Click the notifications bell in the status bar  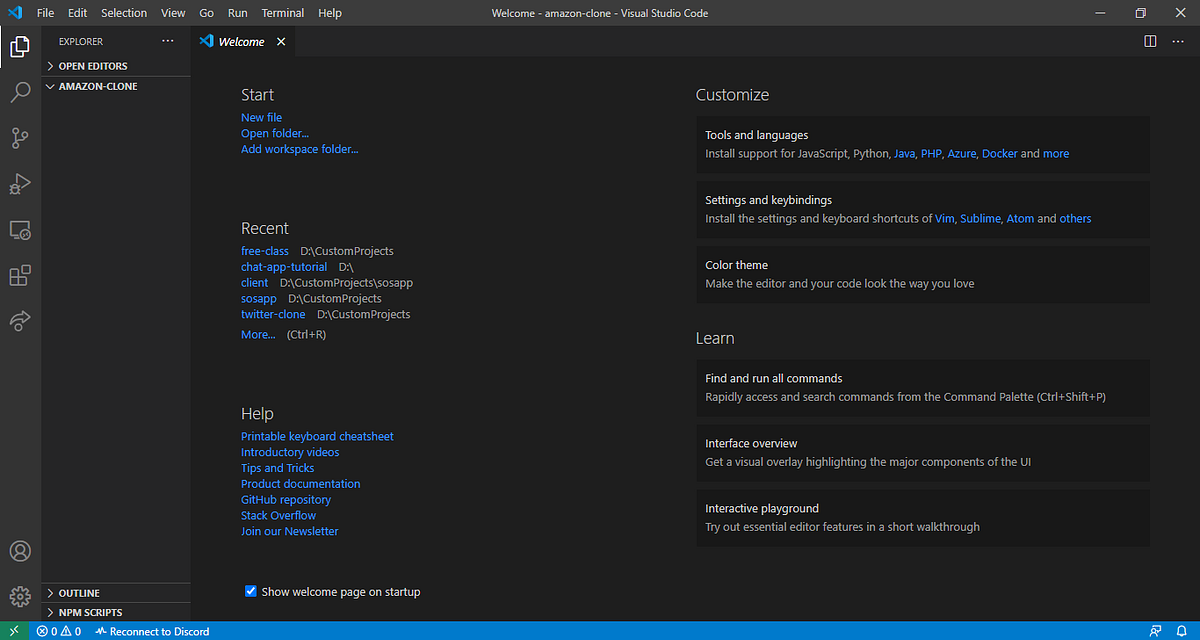coord(1184,631)
